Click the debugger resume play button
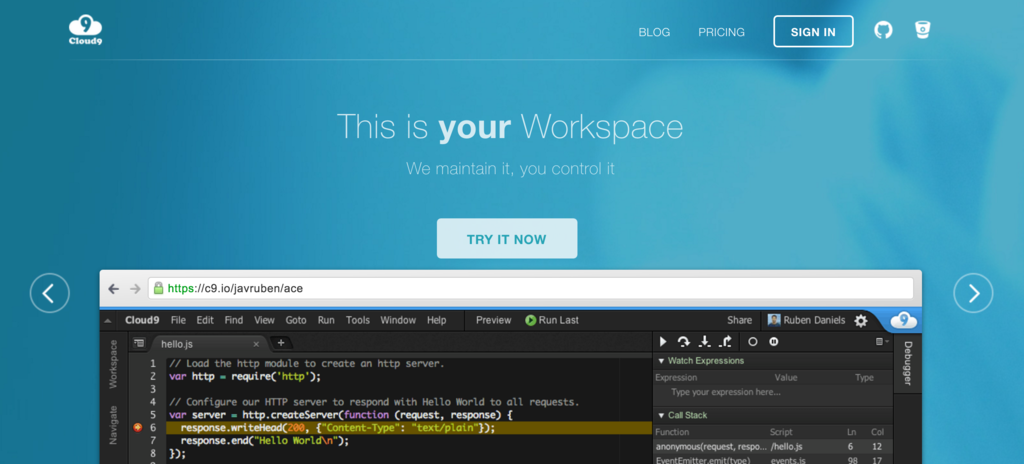Viewport: 1024px width, 464px height. click(663, 341)
